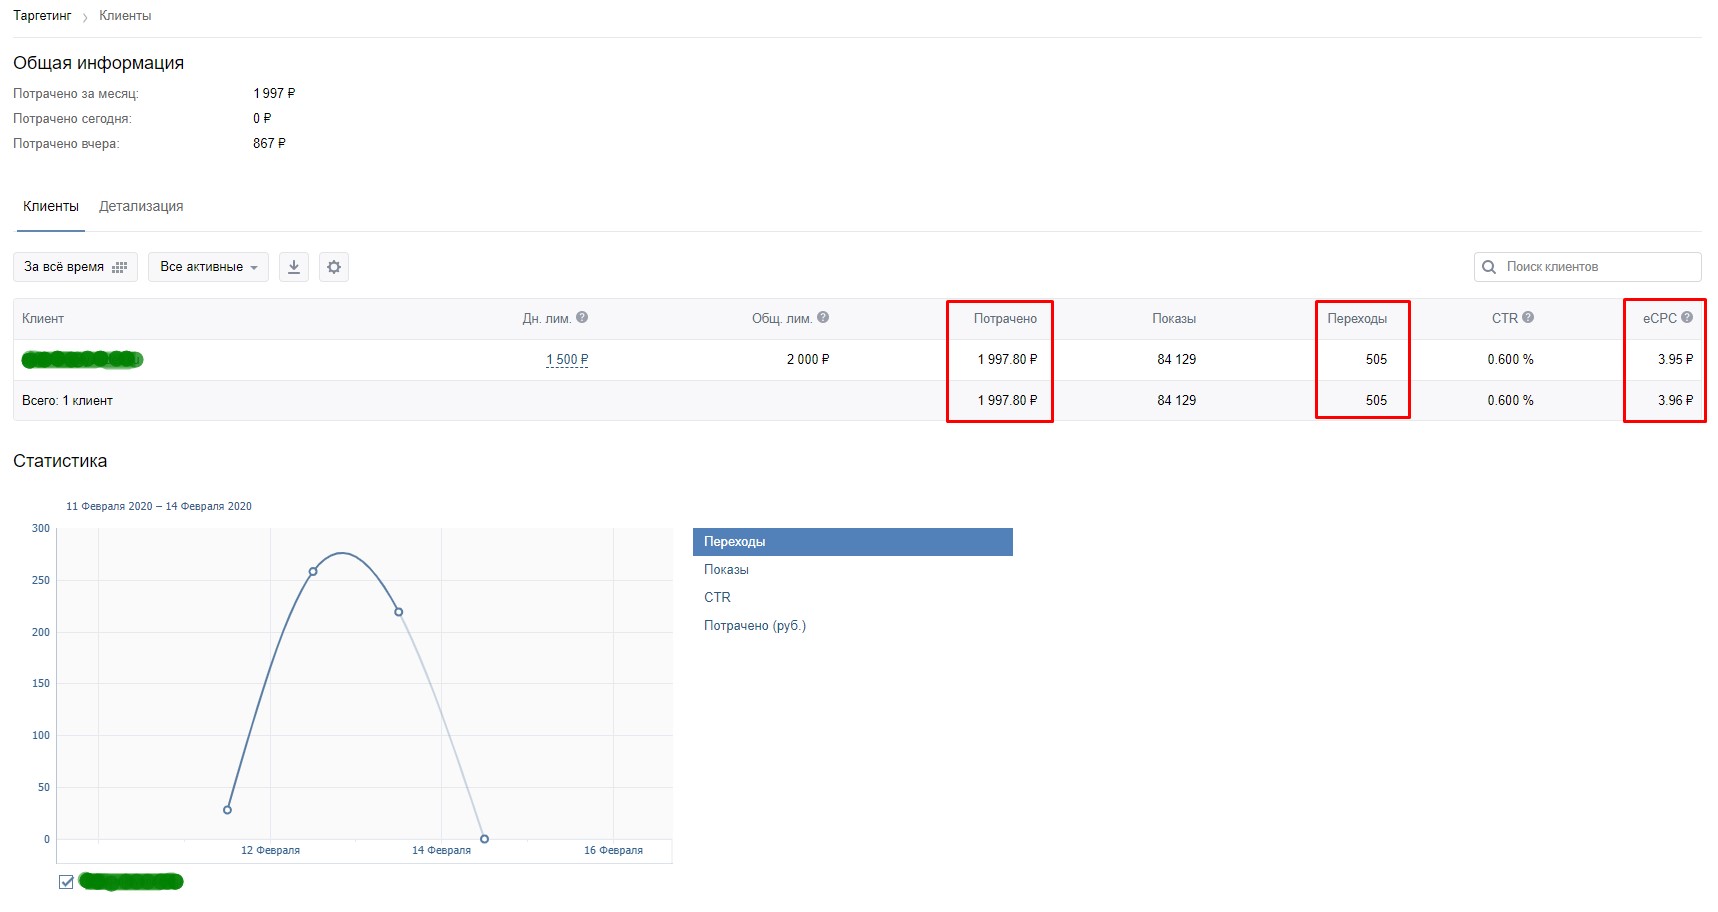
Task: Click the 2 000 ₽ total limit value
Action: 808,360
